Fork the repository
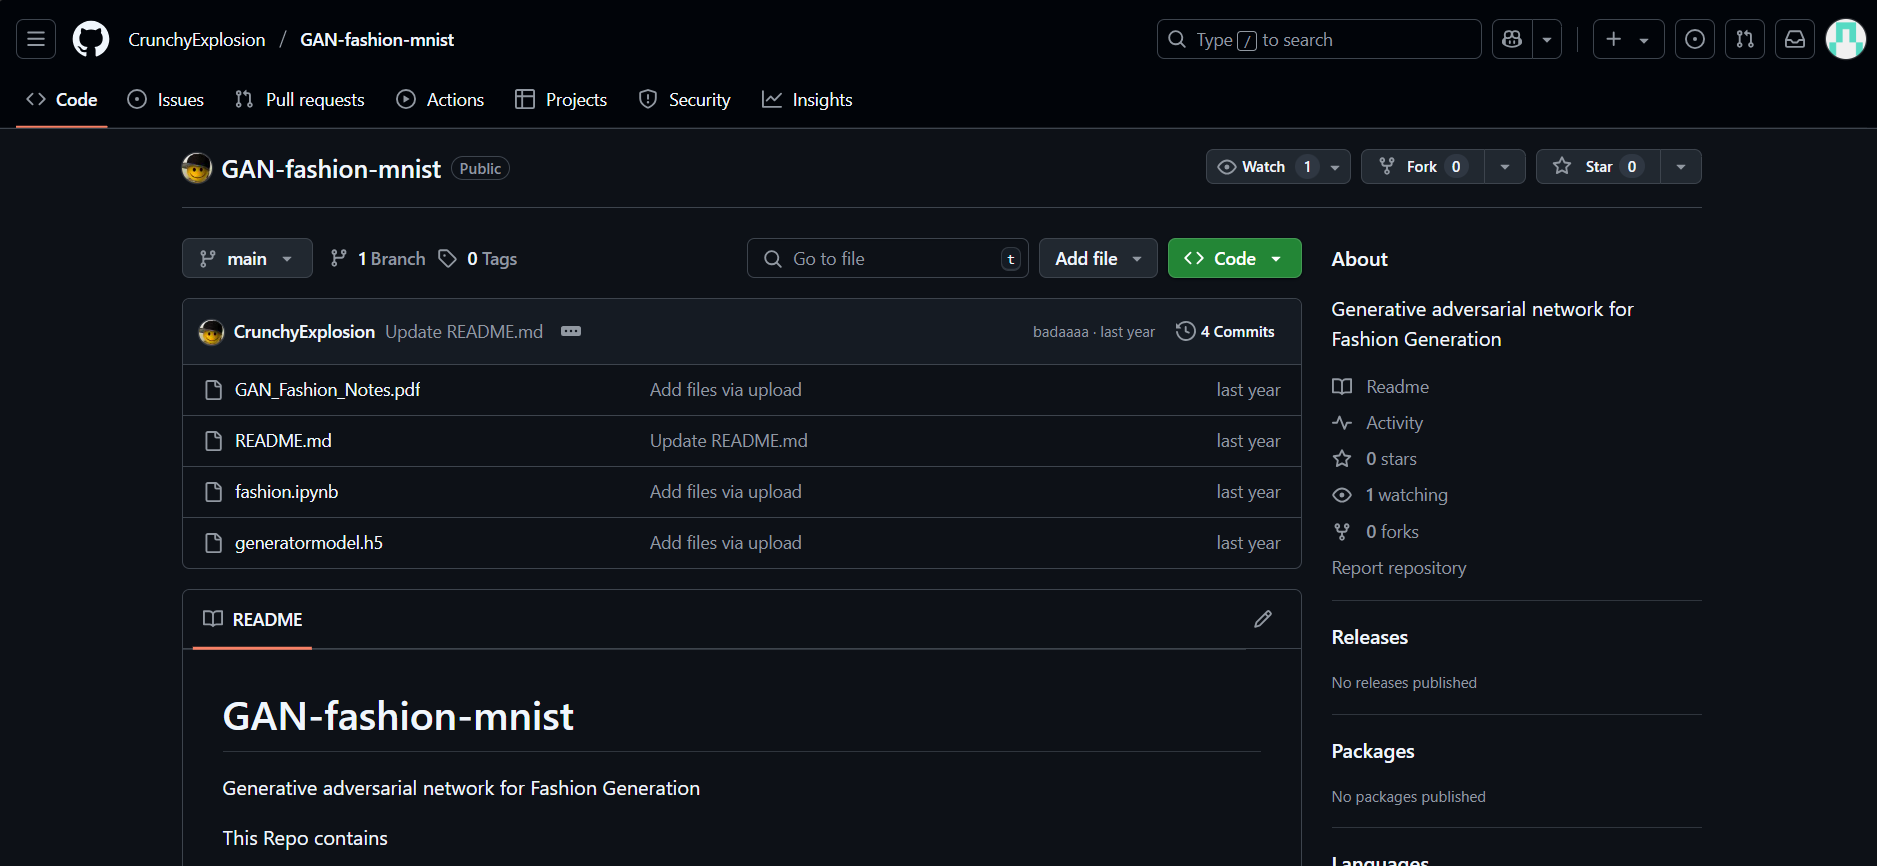1877x866 pixels. [1422, 167]
